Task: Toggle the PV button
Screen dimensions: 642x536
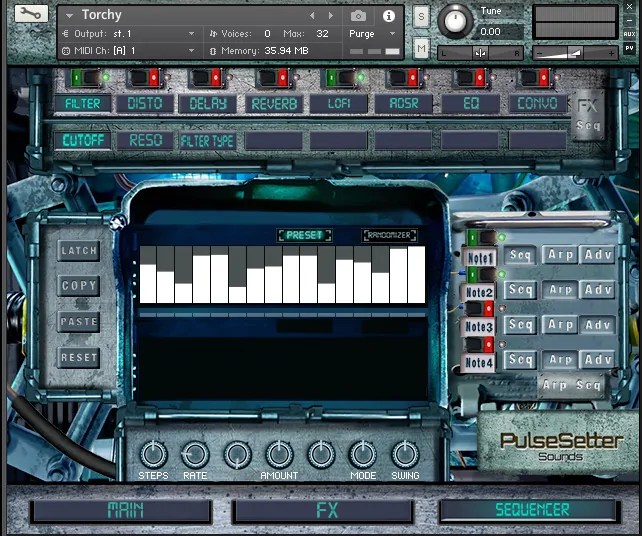Action: [629, 48]
